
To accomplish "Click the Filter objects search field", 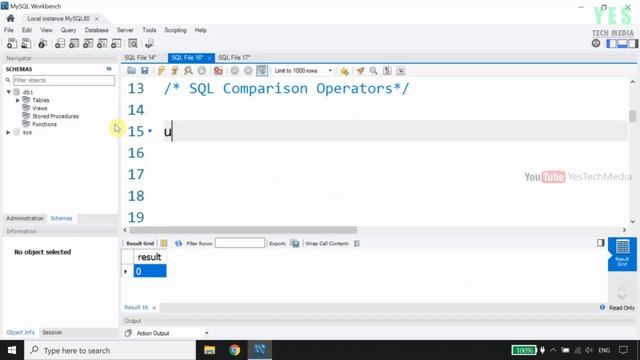I will tap(64, 80).
